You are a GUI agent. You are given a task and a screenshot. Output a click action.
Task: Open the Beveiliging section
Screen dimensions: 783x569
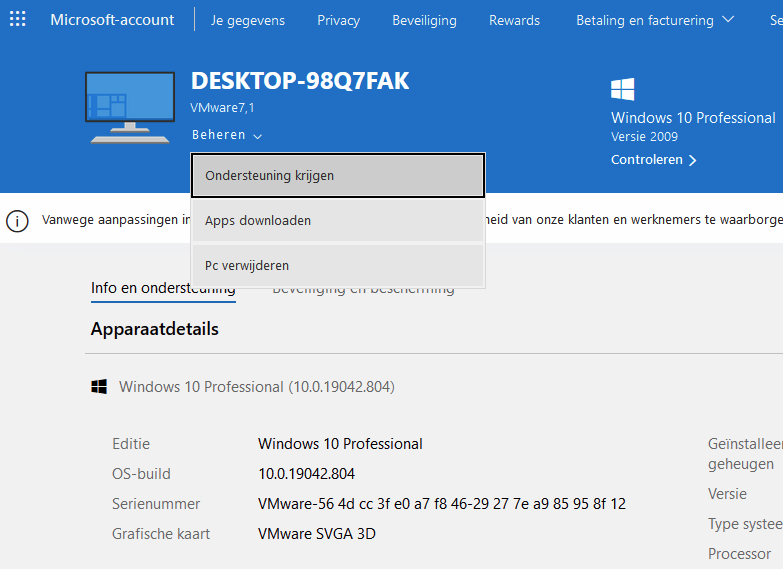pyautogui.click(x=424, y=20)
